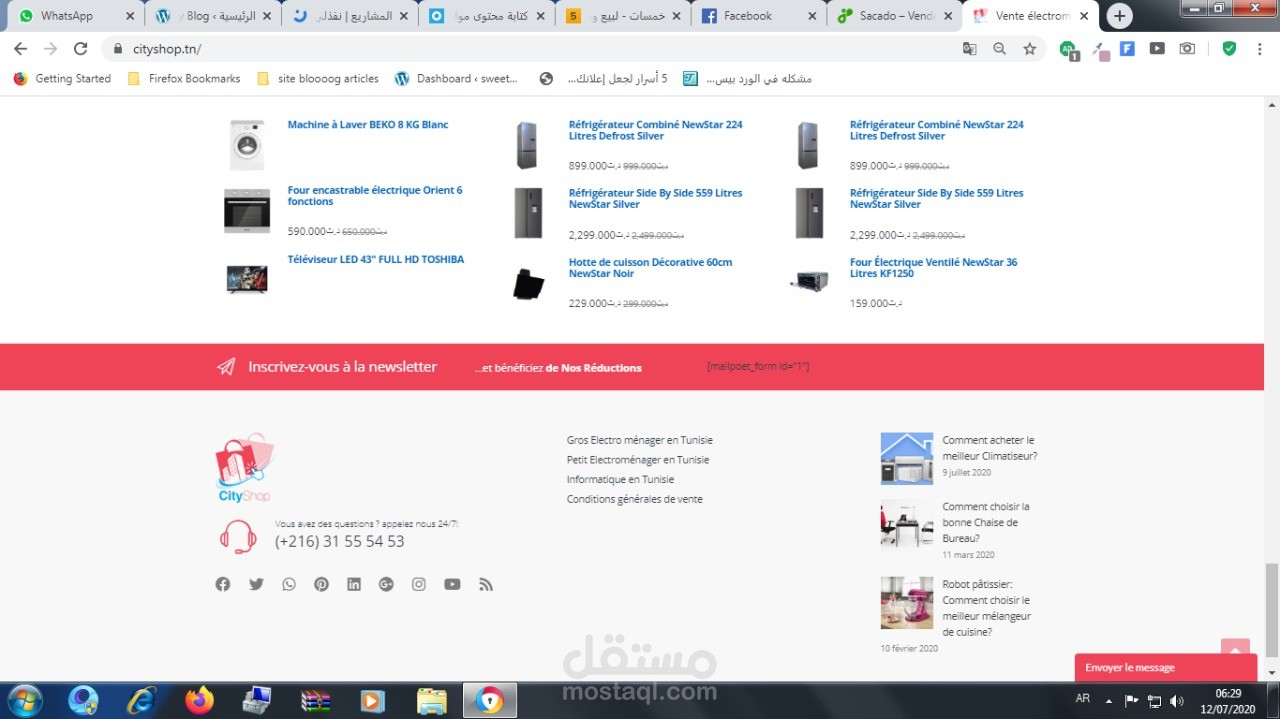
Task: Open the WinRAR taskbar icon
Action: tap(316, 700)
